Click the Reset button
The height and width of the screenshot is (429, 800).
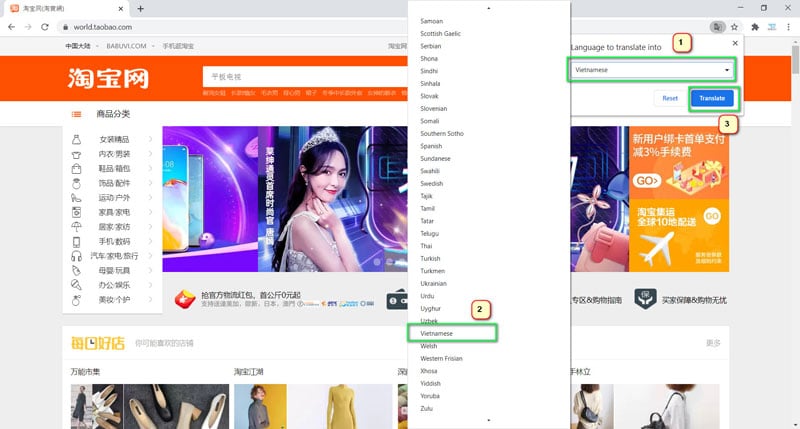point(670,98)
